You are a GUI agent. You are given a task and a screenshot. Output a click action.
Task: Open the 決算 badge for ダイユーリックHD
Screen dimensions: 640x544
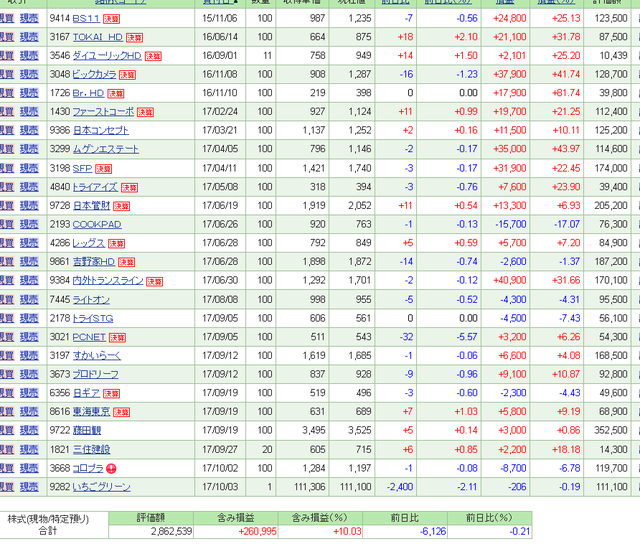[x=153, y=56]
